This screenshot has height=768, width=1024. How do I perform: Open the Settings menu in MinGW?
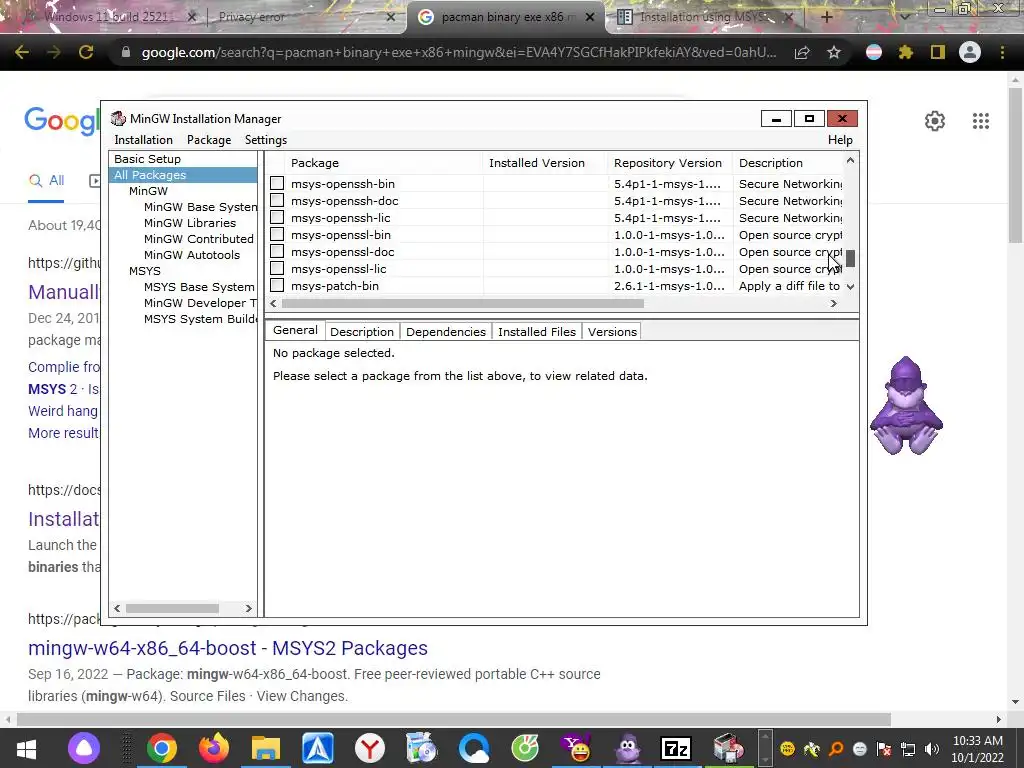(x=266, y=140)
